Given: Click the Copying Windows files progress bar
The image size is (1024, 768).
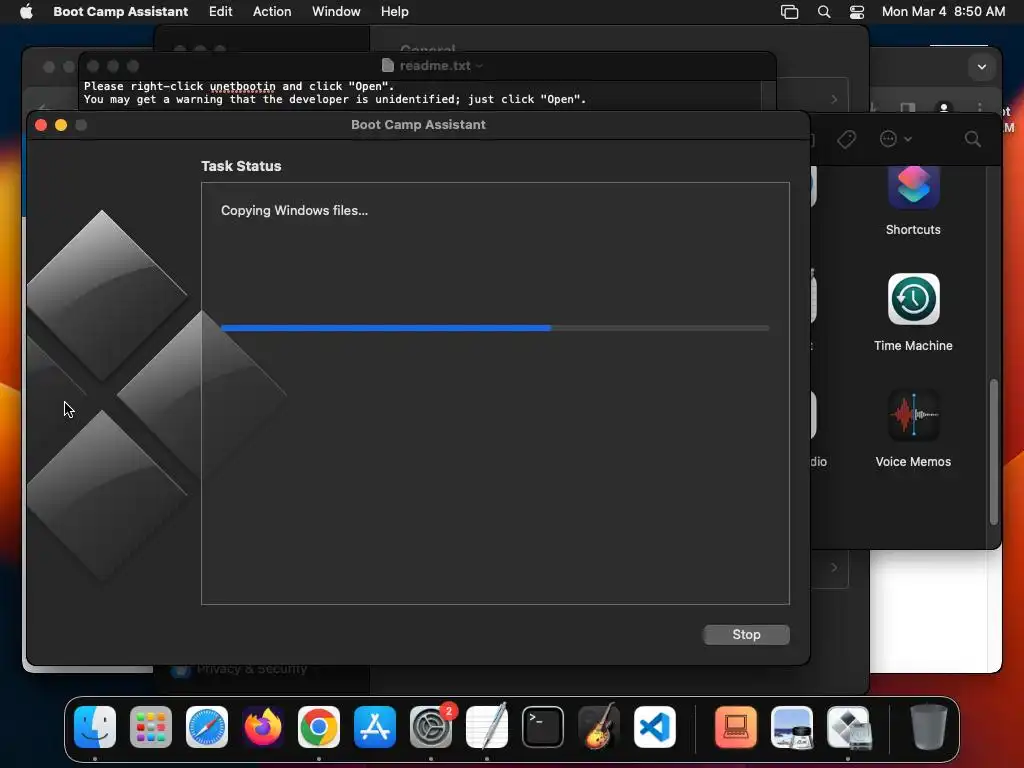Looking at the screenshot, I should (495, 328).
